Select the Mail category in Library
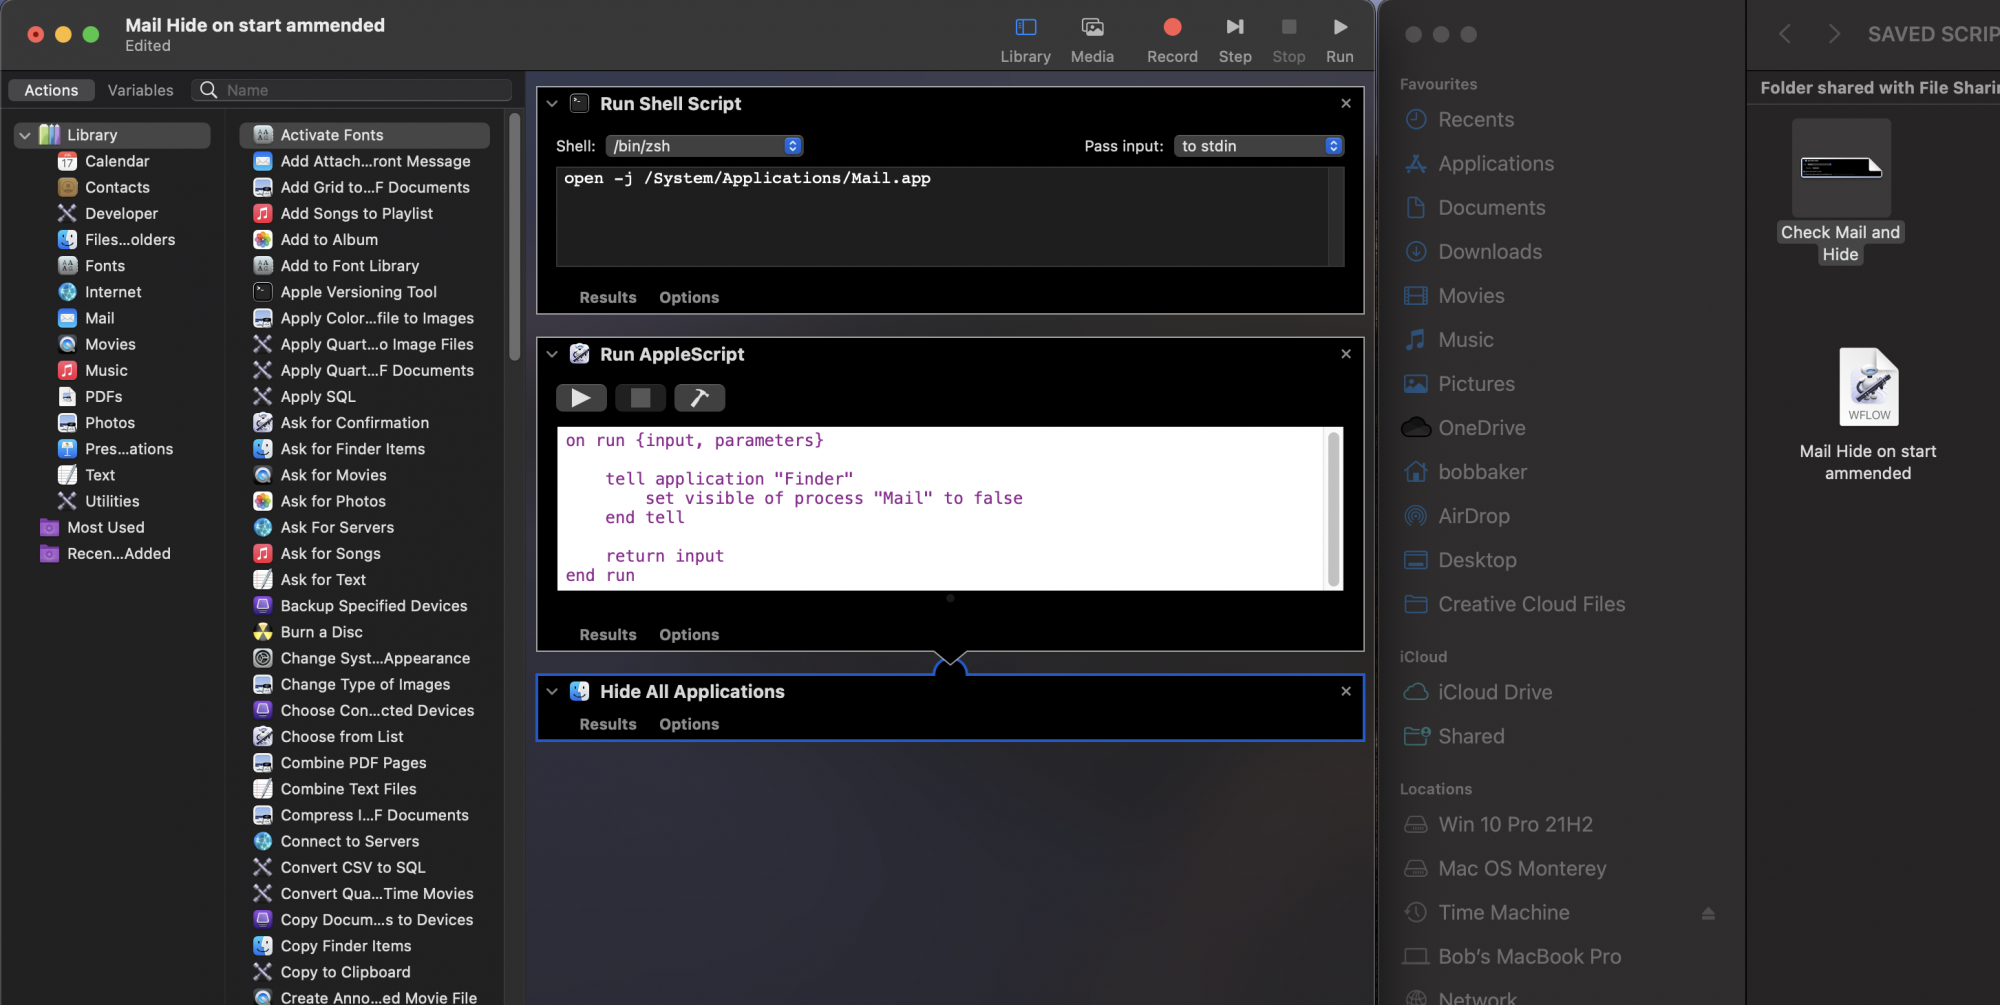The width and height of the screenshot is (2000, 1005). pos(99,318)
